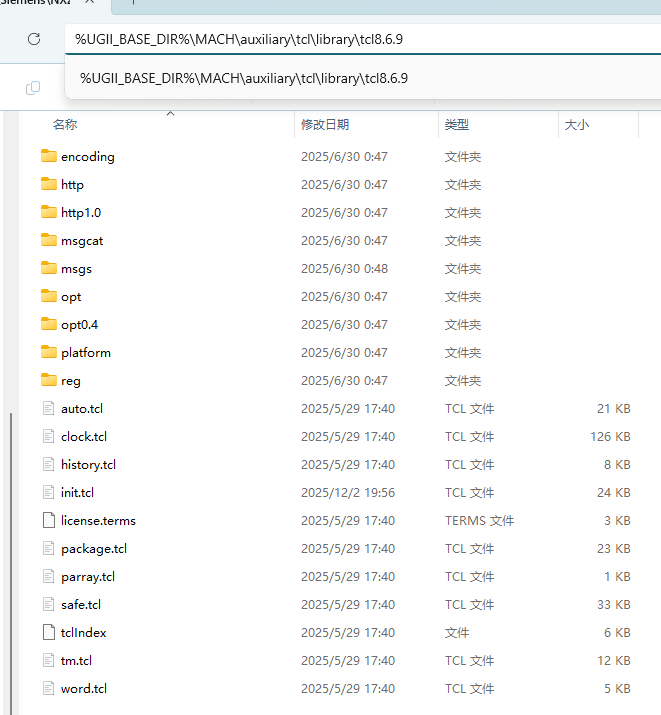
Task: Click the auto.tcl file icon
Action: click(48, 408)
